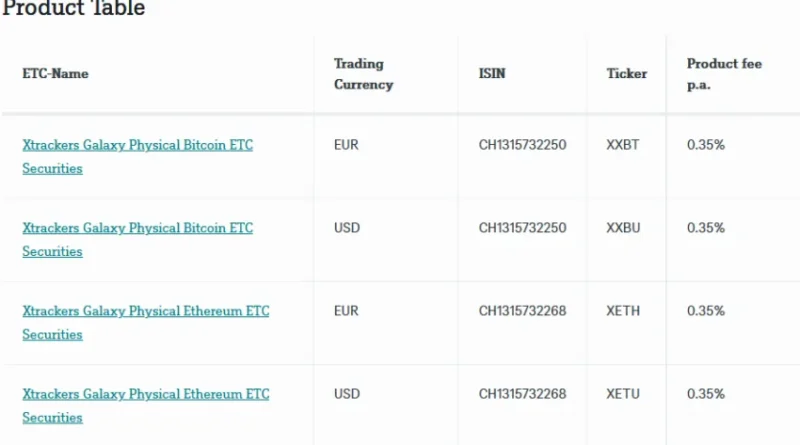This screenshot has width=800, height=445.
Task: Open the Bitcoin ETC link in the XXBT row
Action: 137,145
